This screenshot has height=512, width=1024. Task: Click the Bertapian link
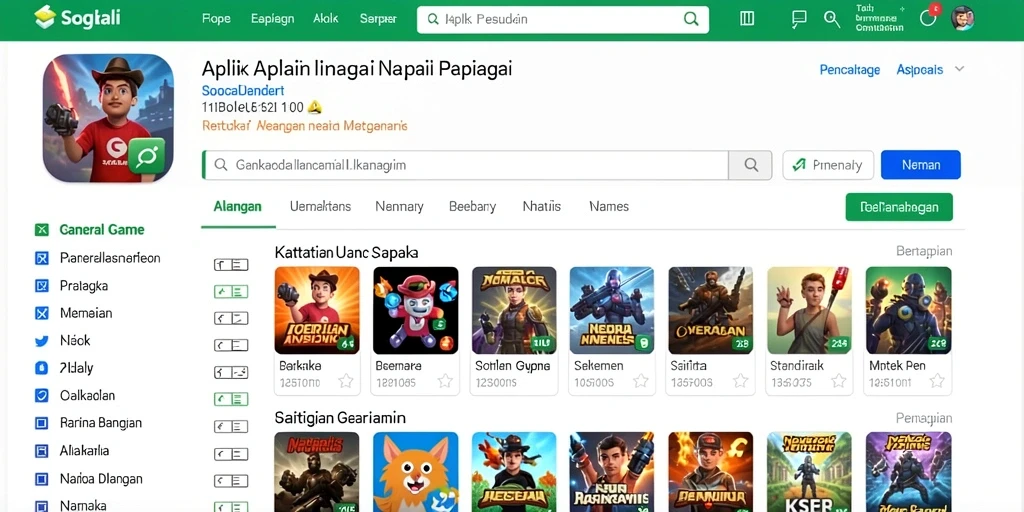click(924, 251)
